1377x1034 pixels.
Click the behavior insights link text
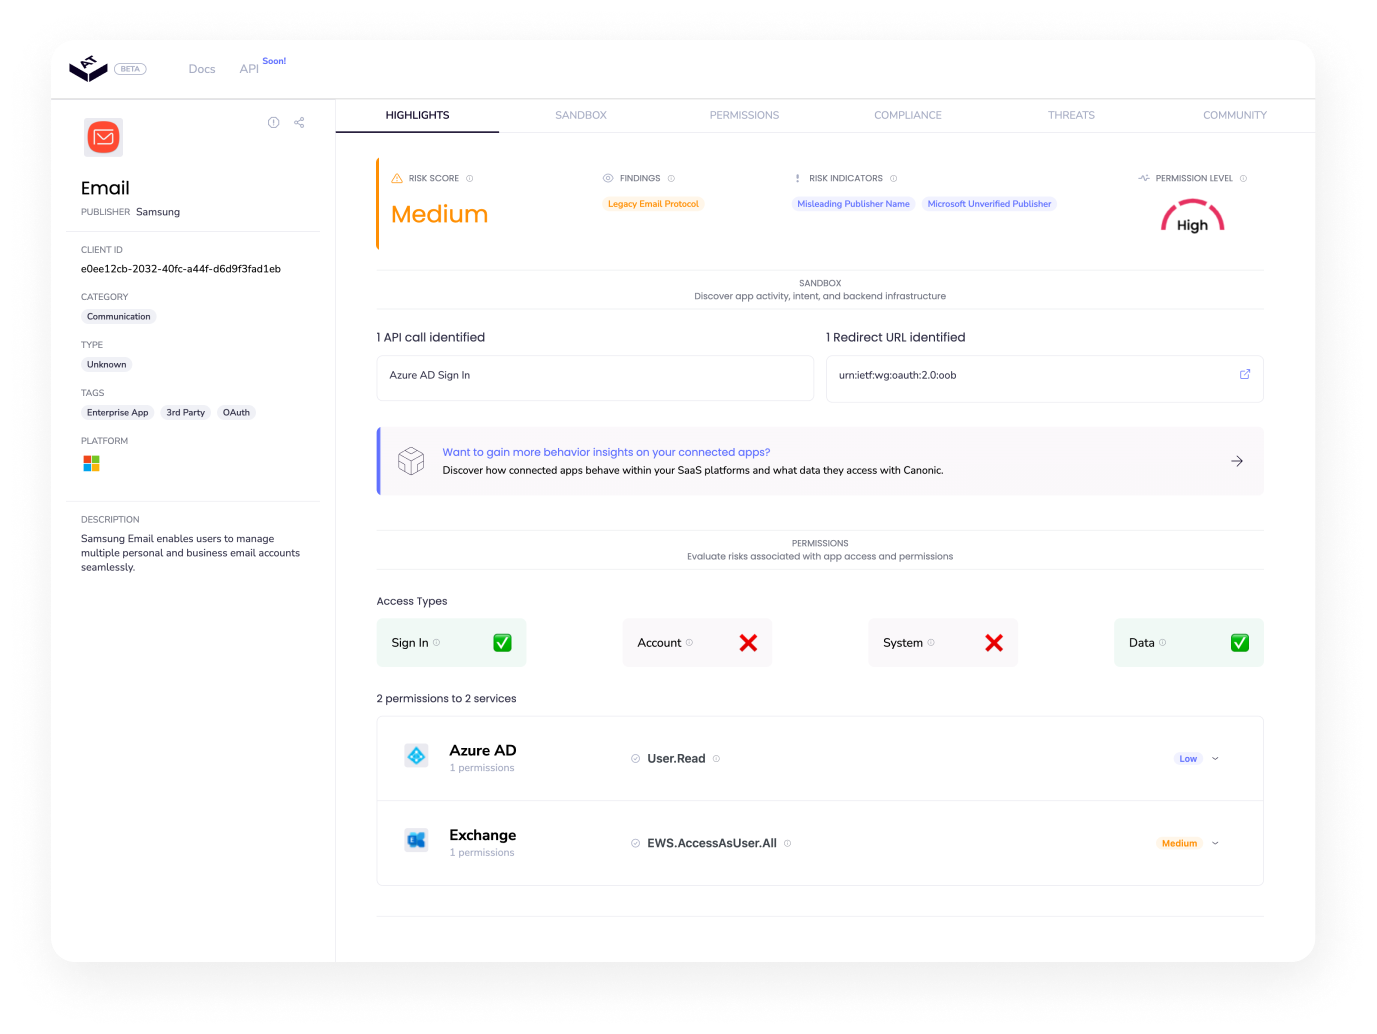click(606, 452)
